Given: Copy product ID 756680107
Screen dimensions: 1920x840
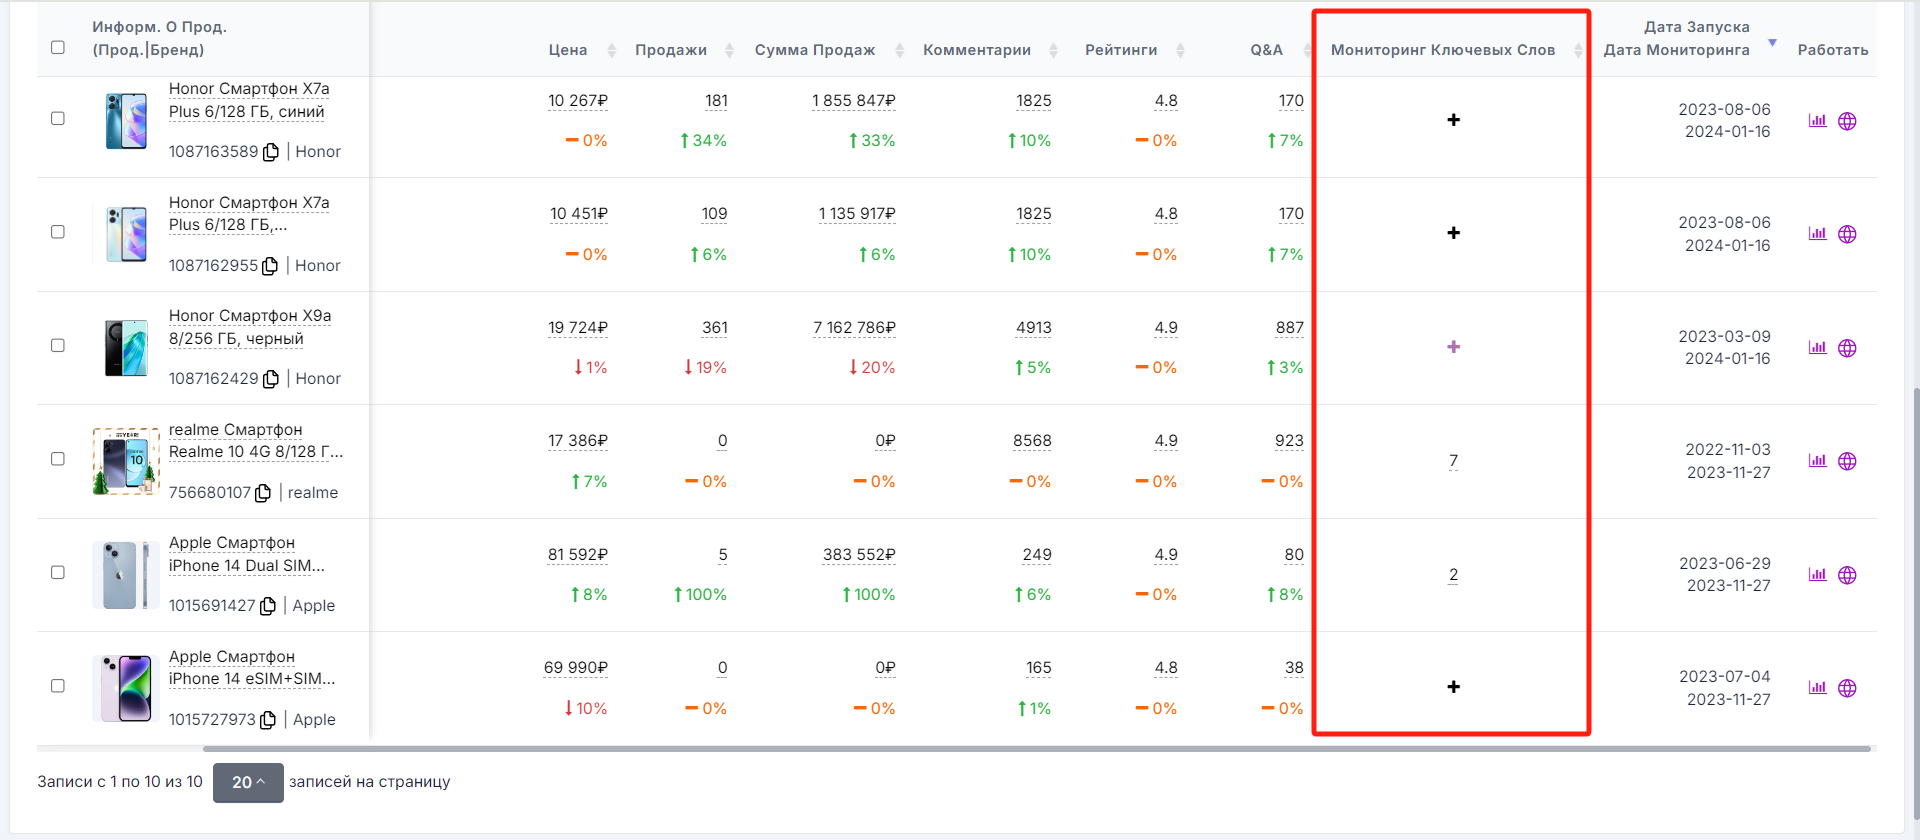Looking at the screenshot, I should (263, 493).
